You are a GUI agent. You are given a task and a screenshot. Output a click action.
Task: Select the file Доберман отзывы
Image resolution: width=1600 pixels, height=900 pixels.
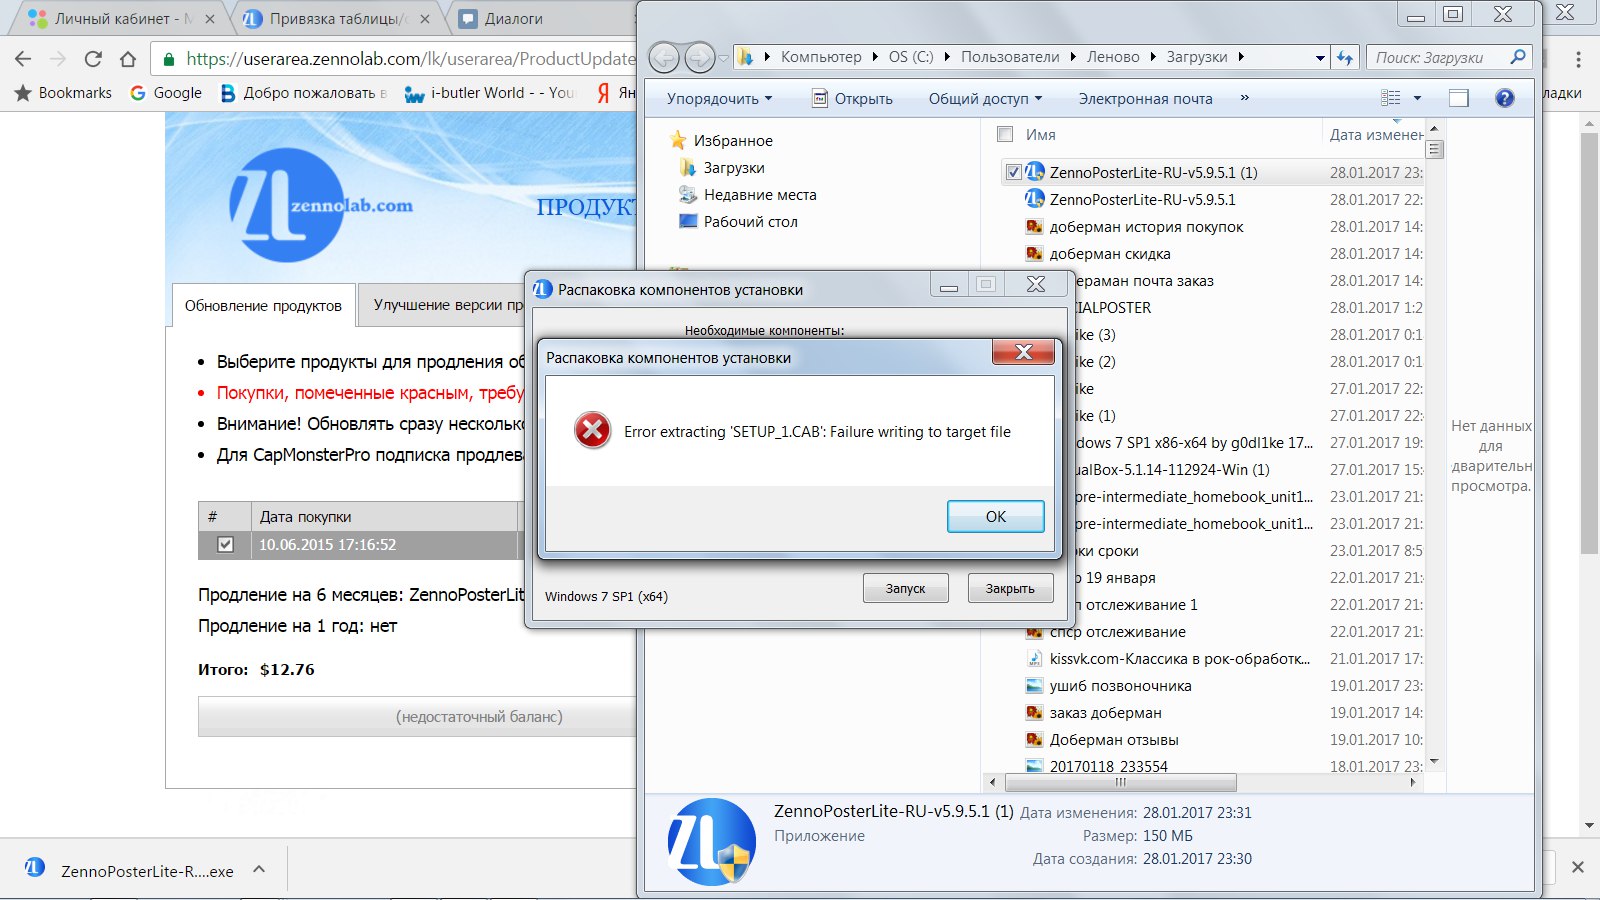point(1113,739)
